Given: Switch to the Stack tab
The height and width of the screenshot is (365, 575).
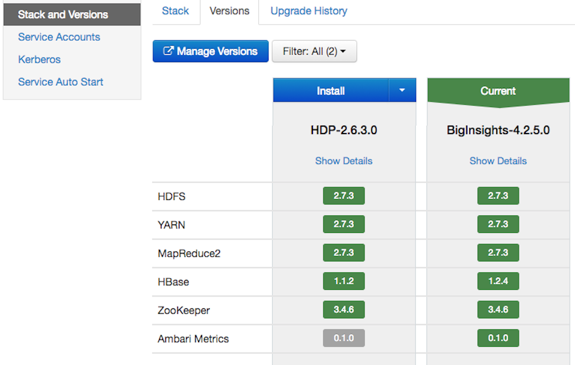Looking at the screenshot, I should click(175, 11).
